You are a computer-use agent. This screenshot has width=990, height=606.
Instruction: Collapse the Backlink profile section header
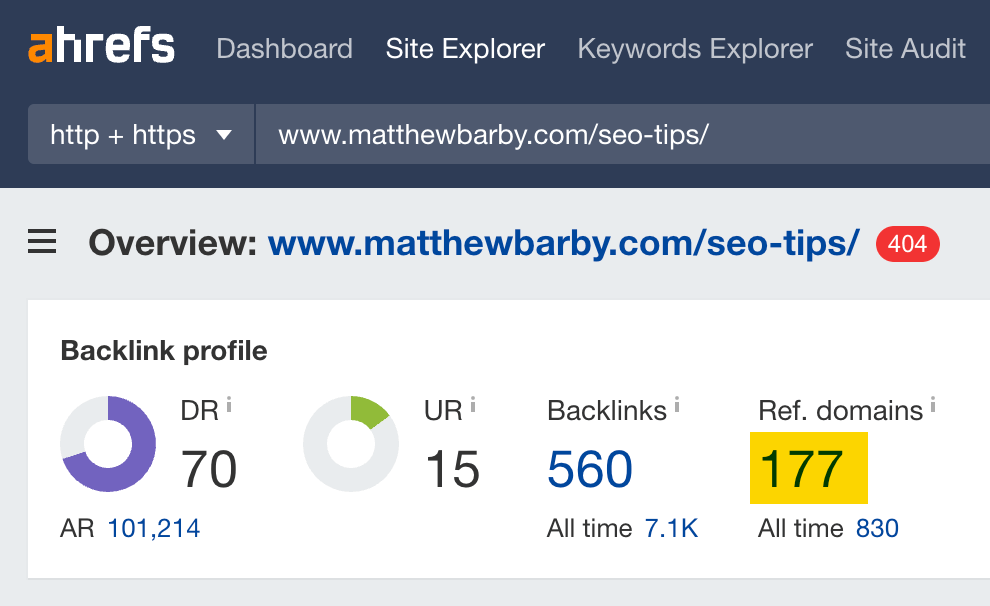click(x=163, y=351)
